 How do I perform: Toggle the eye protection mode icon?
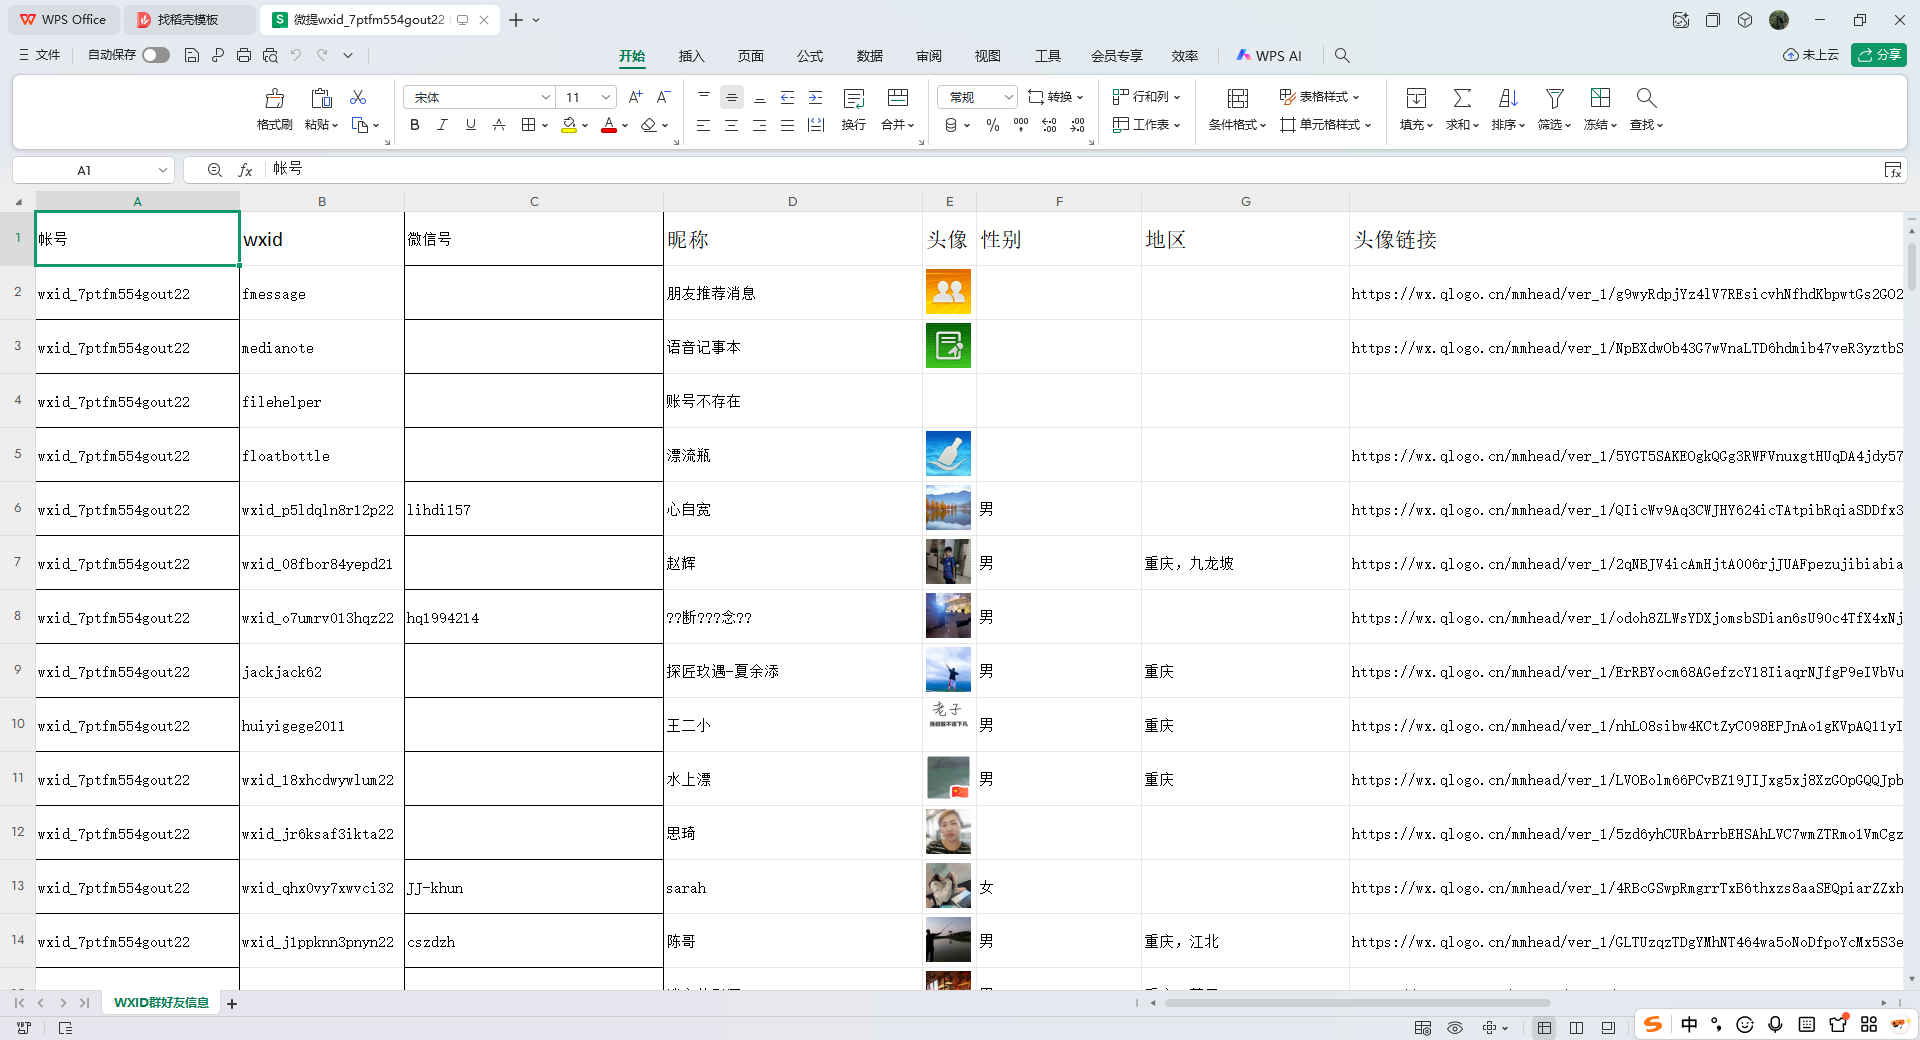pos(1455,1028)
